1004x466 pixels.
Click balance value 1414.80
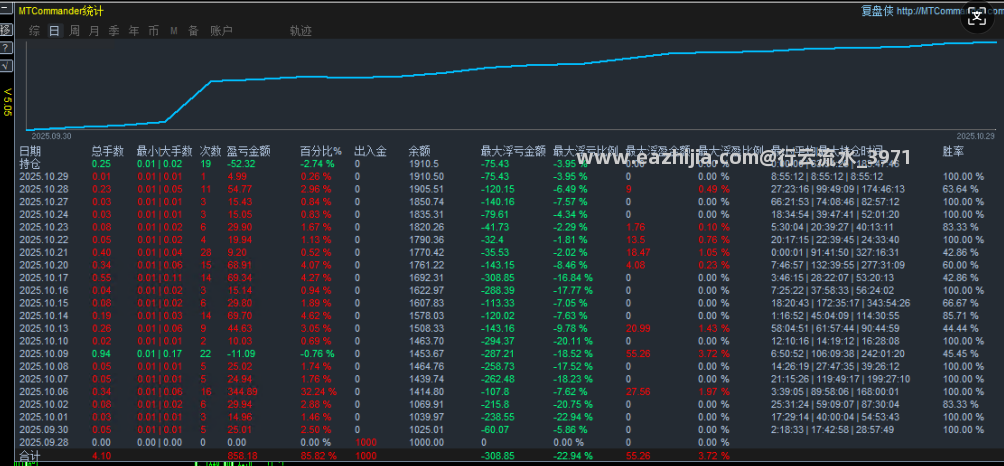[426, 391]
